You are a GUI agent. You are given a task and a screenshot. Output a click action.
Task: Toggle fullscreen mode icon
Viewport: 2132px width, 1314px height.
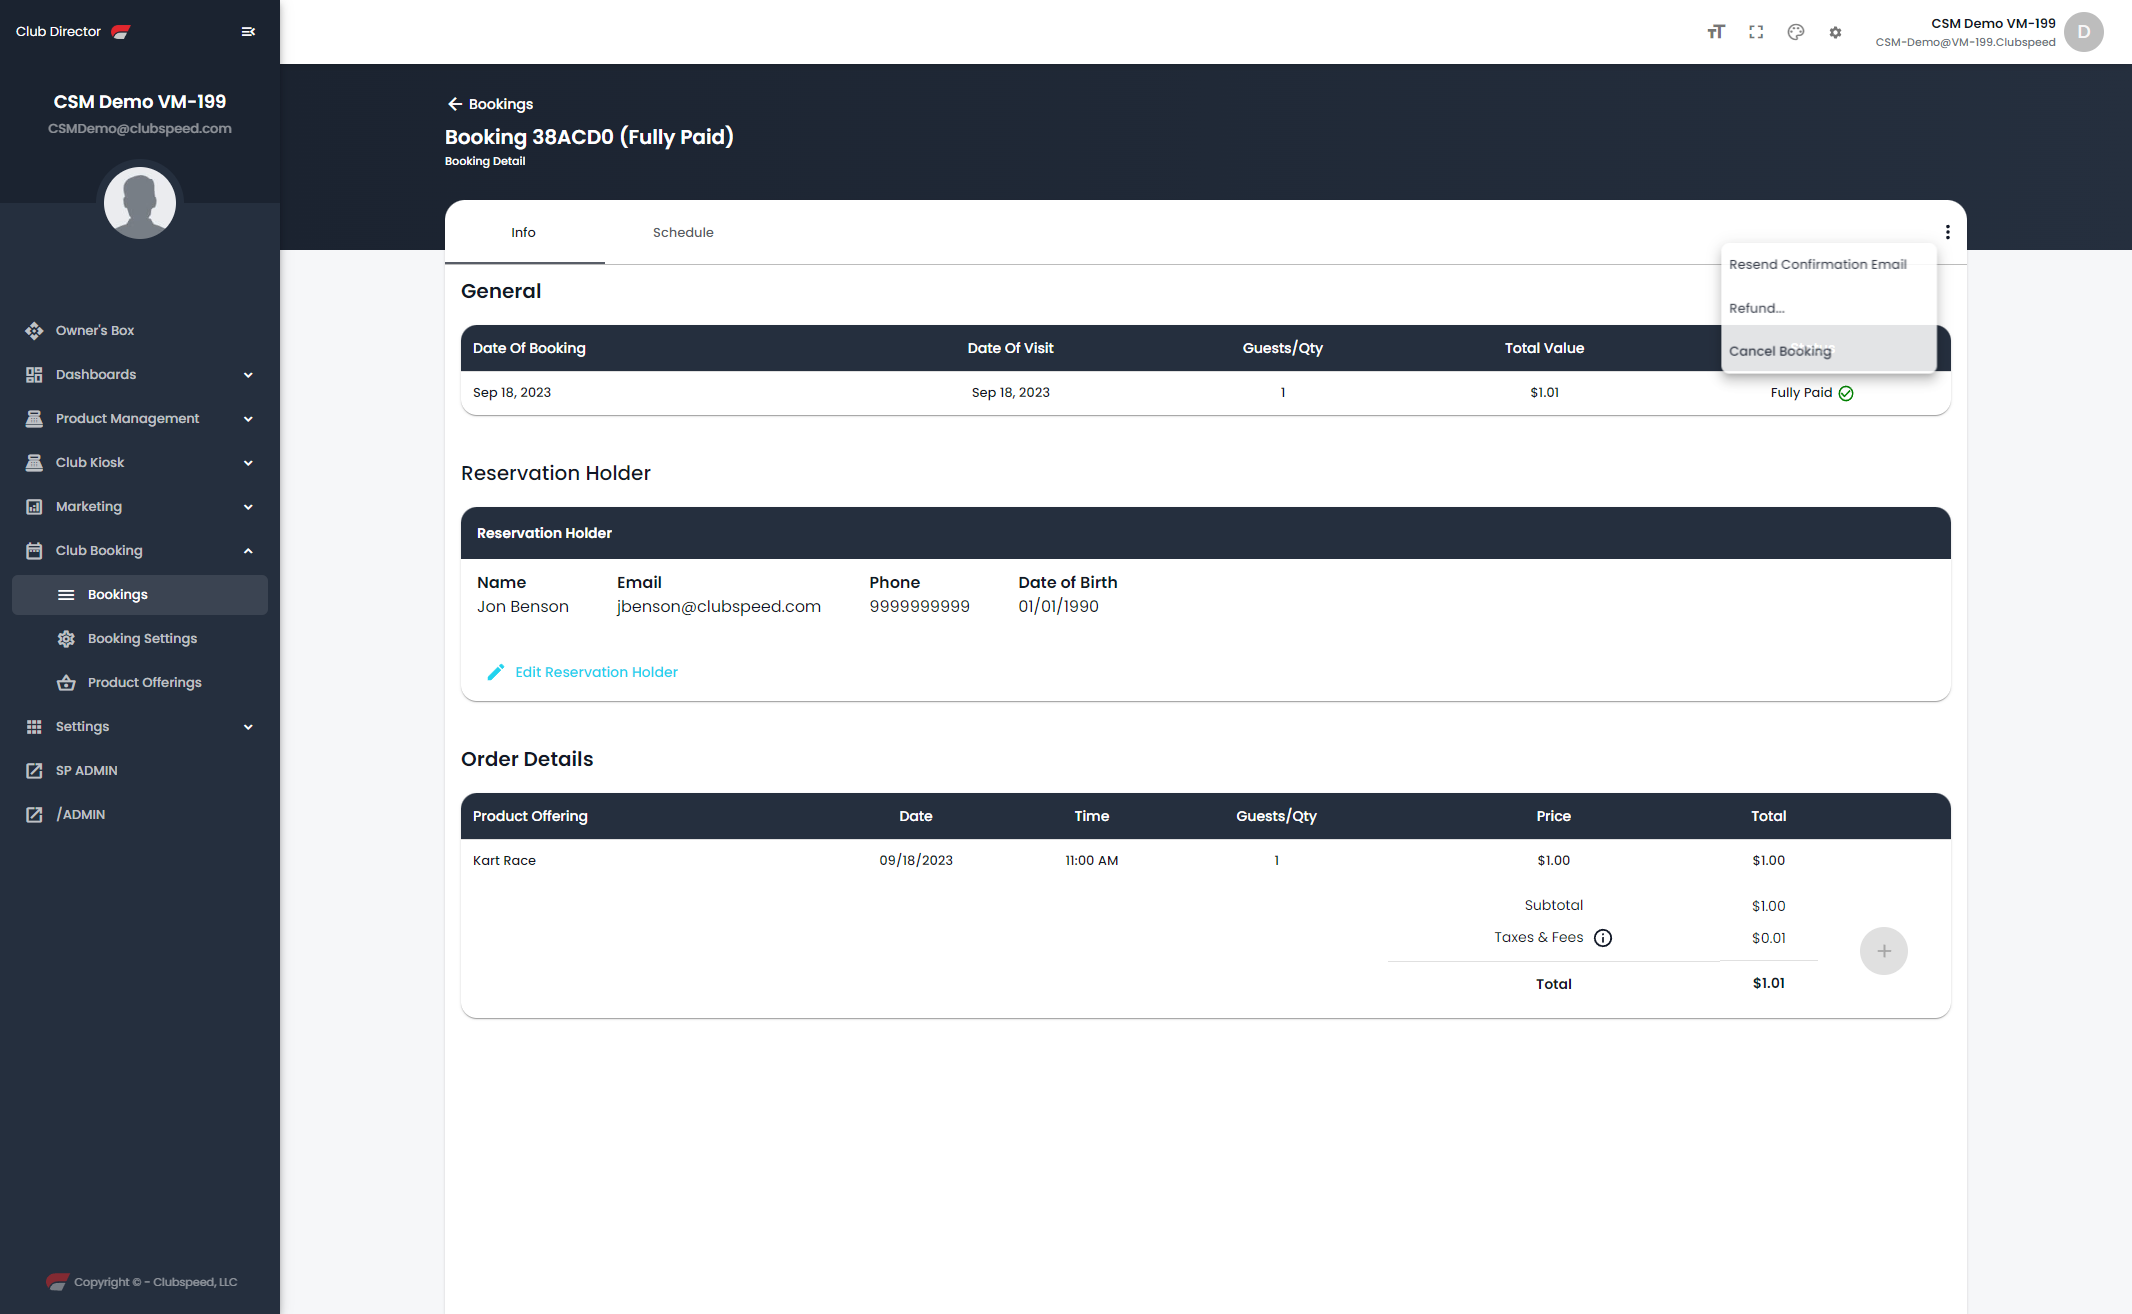pos(1756,32)
